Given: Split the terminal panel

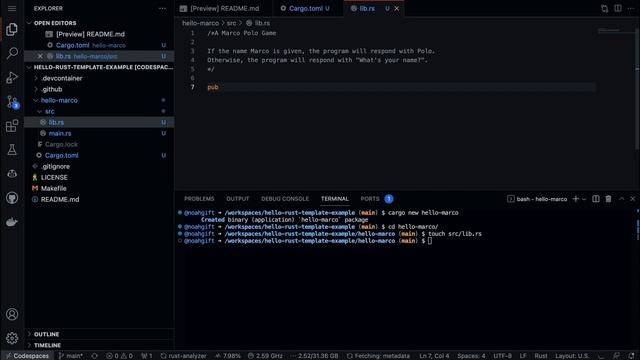Looking at the screenshot, I should click(596, 199).
